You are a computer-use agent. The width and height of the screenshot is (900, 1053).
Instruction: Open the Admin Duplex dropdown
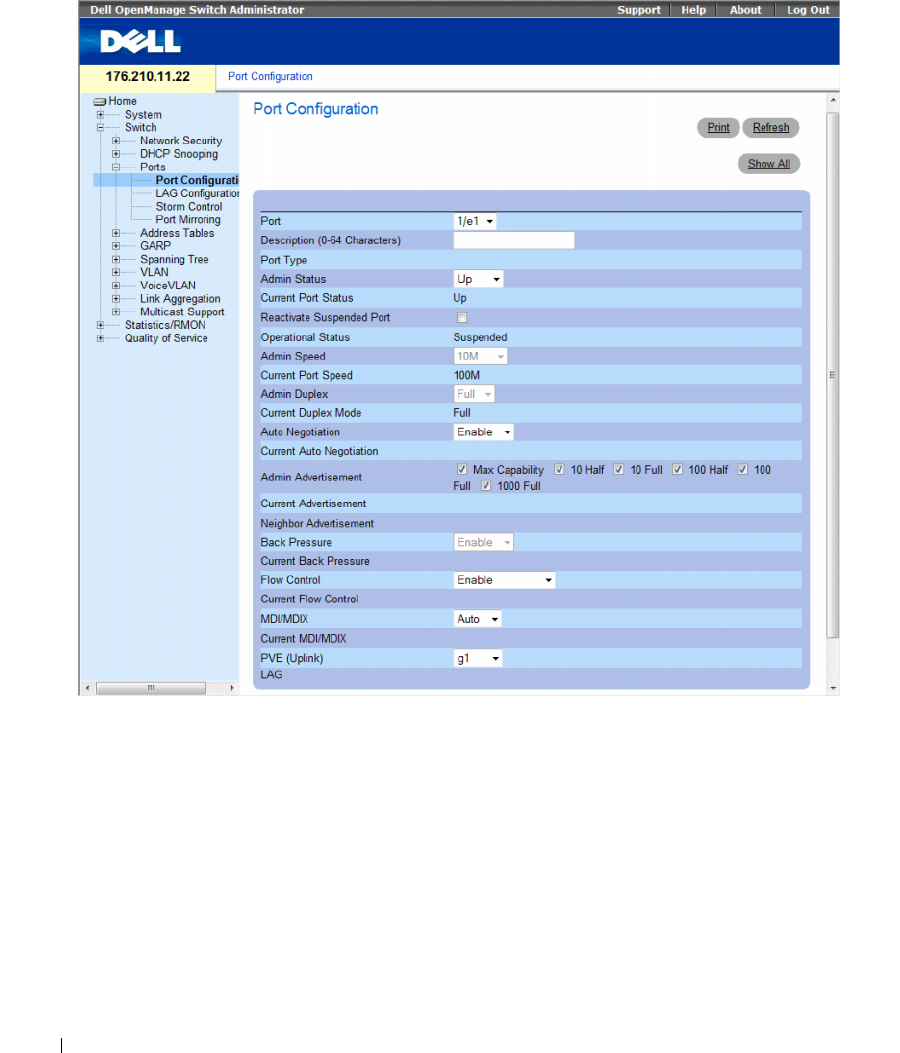coord(474,394)
